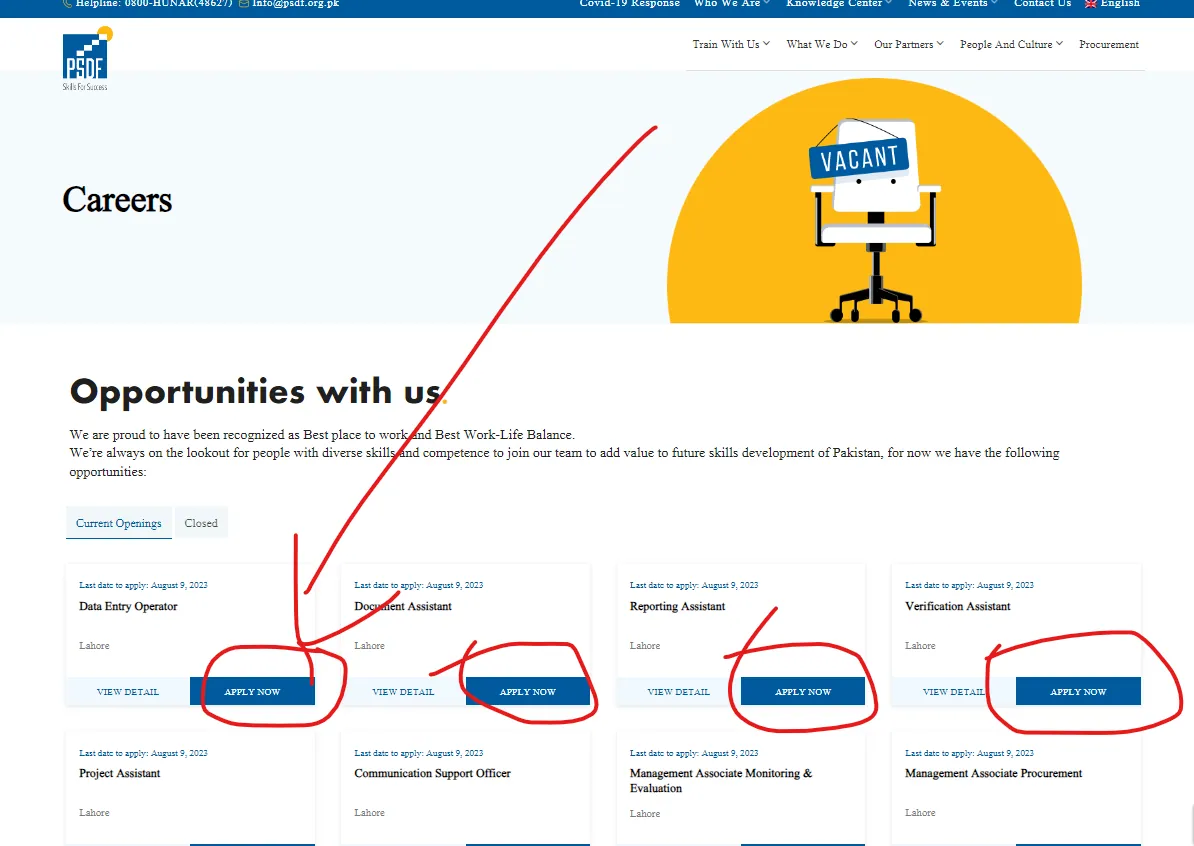
Task: Click the helpline number text
Action: click(154, 3)
